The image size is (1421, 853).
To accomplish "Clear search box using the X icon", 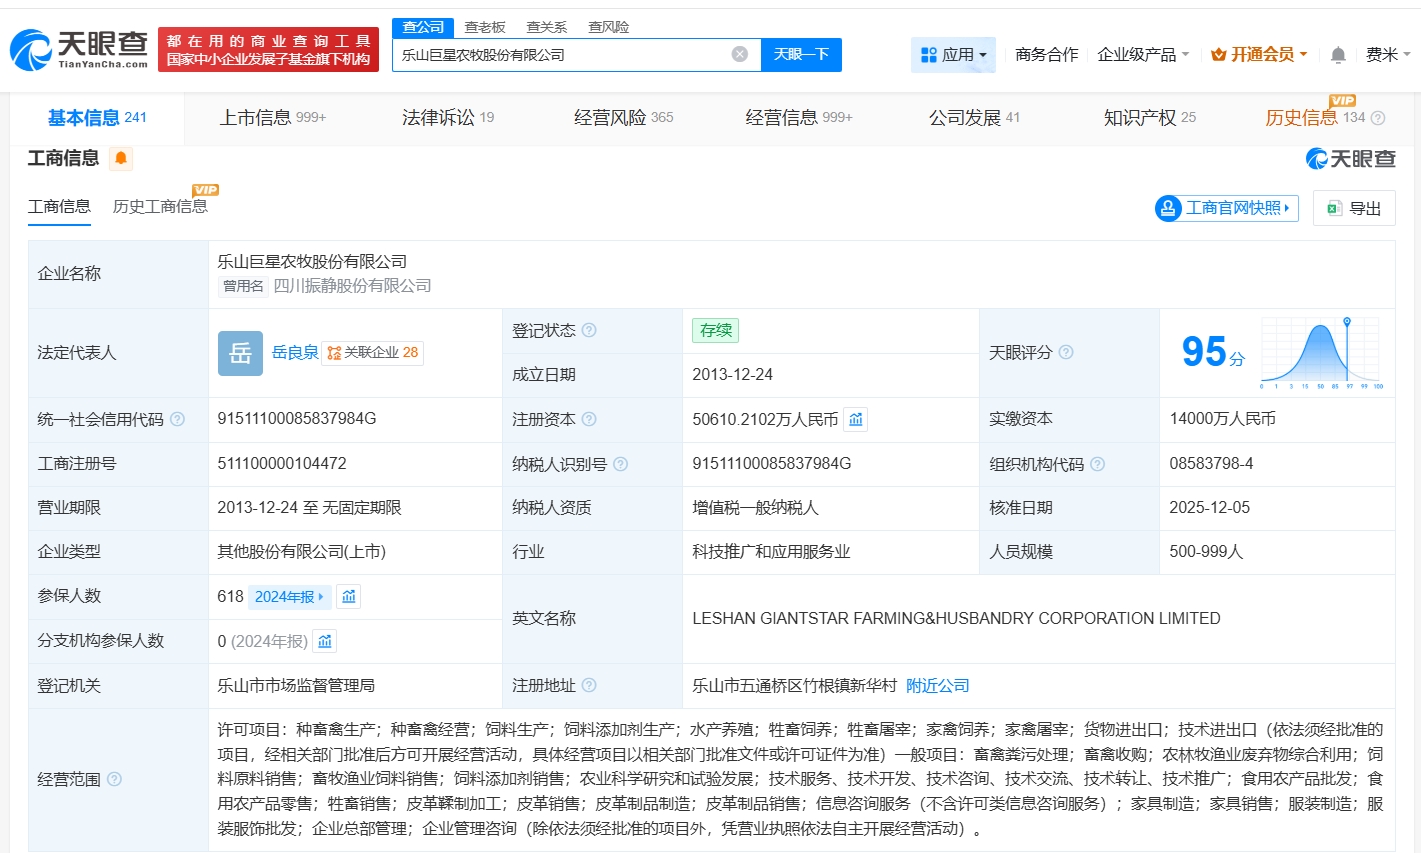I will pos(739,55).
